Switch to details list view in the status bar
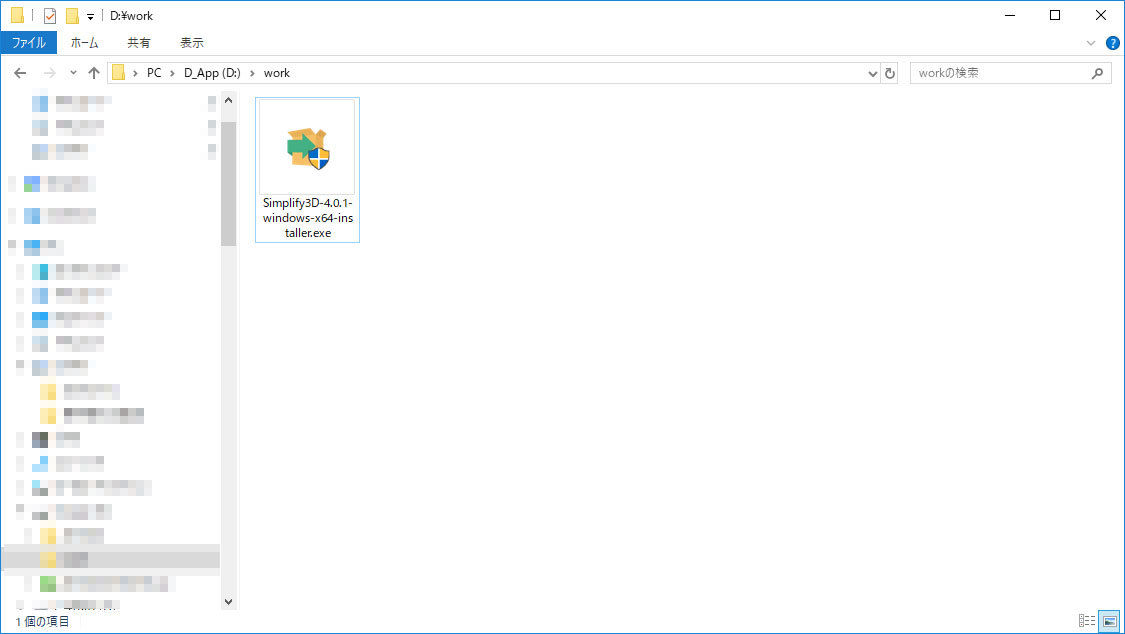1125x634 pixels. (x=1086, y=621)
